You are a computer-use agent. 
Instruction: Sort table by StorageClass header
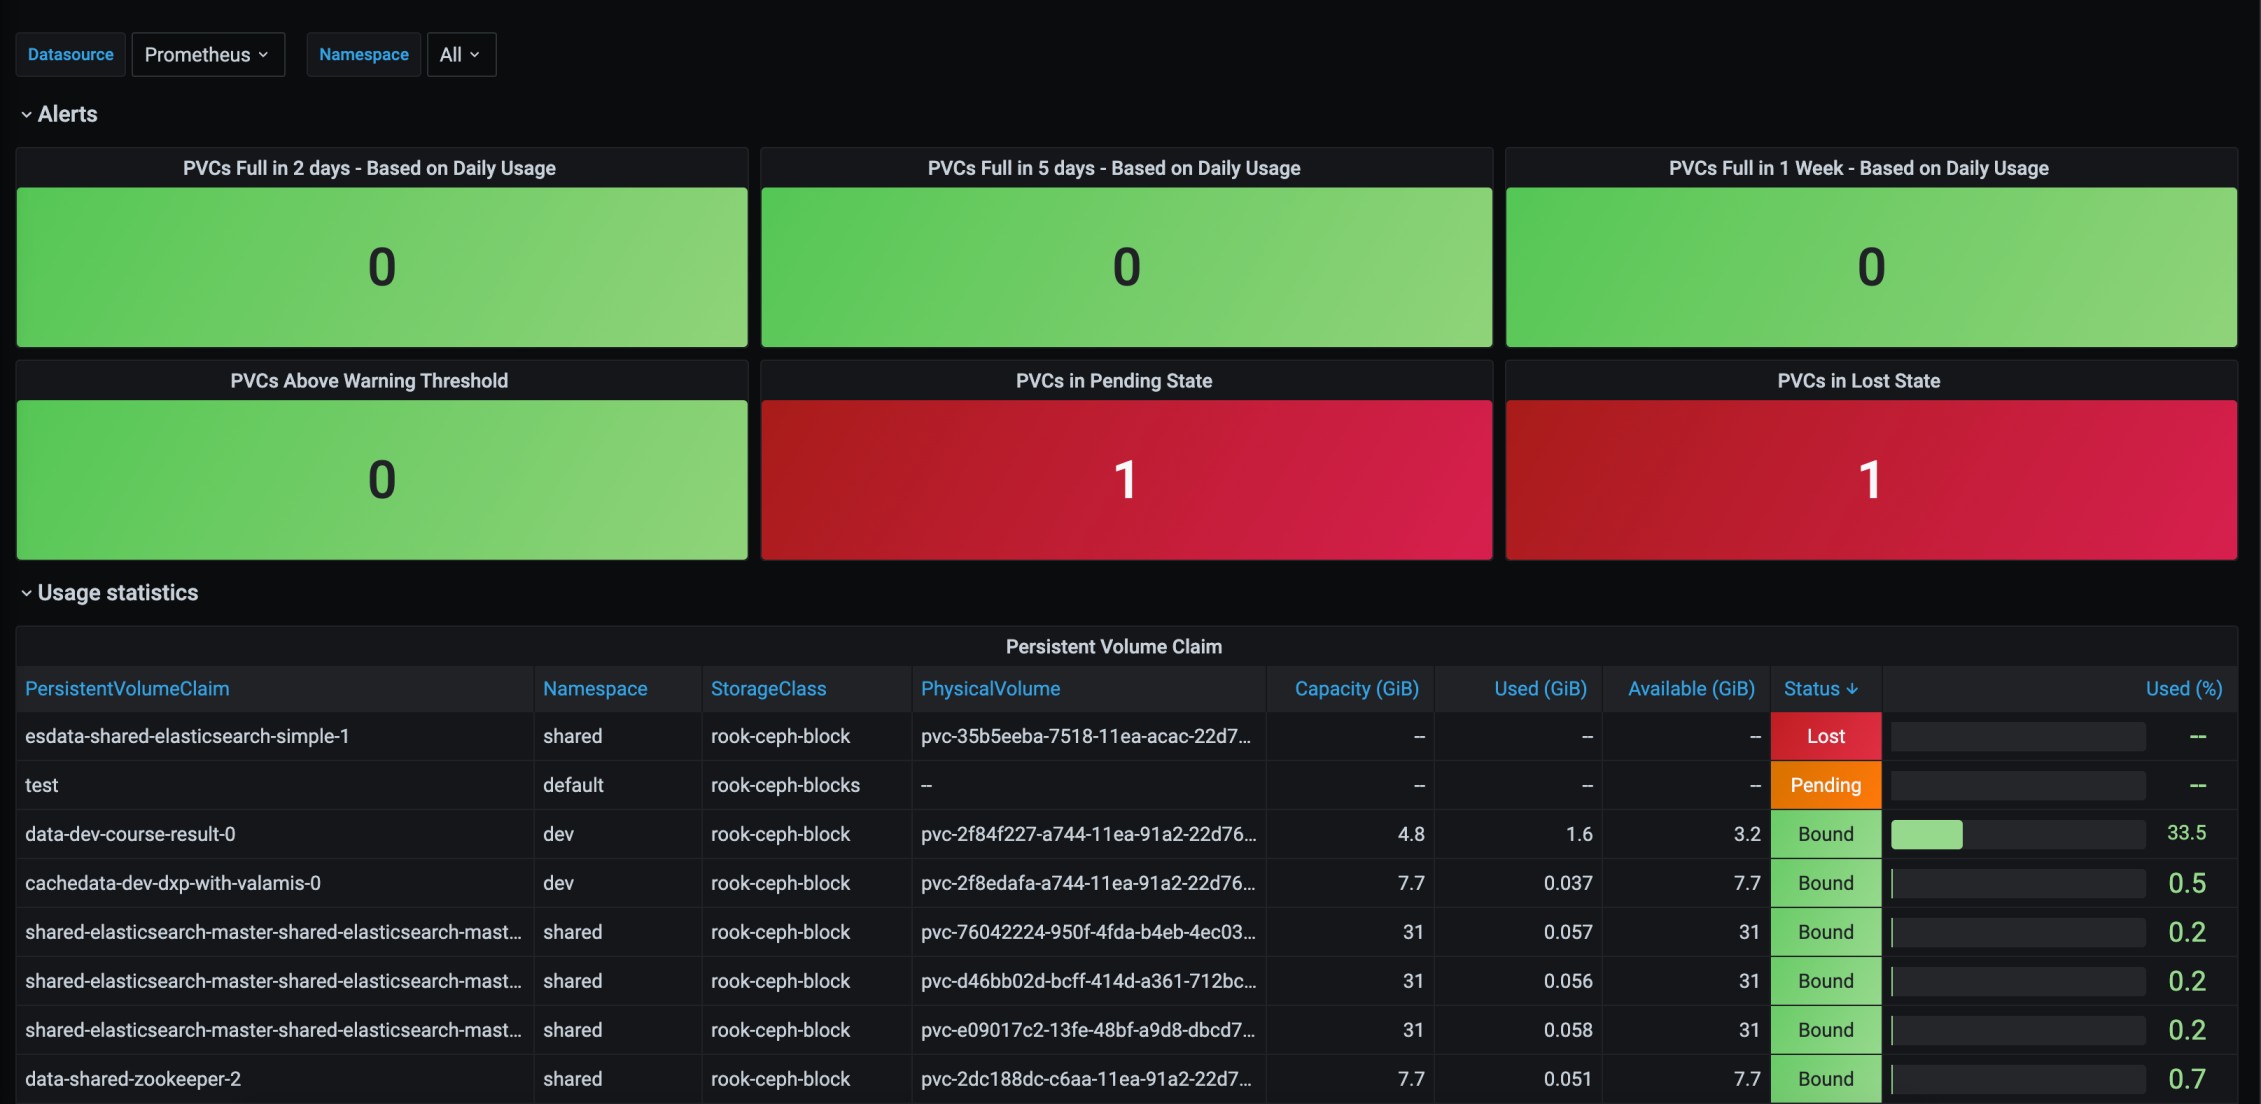768,689
